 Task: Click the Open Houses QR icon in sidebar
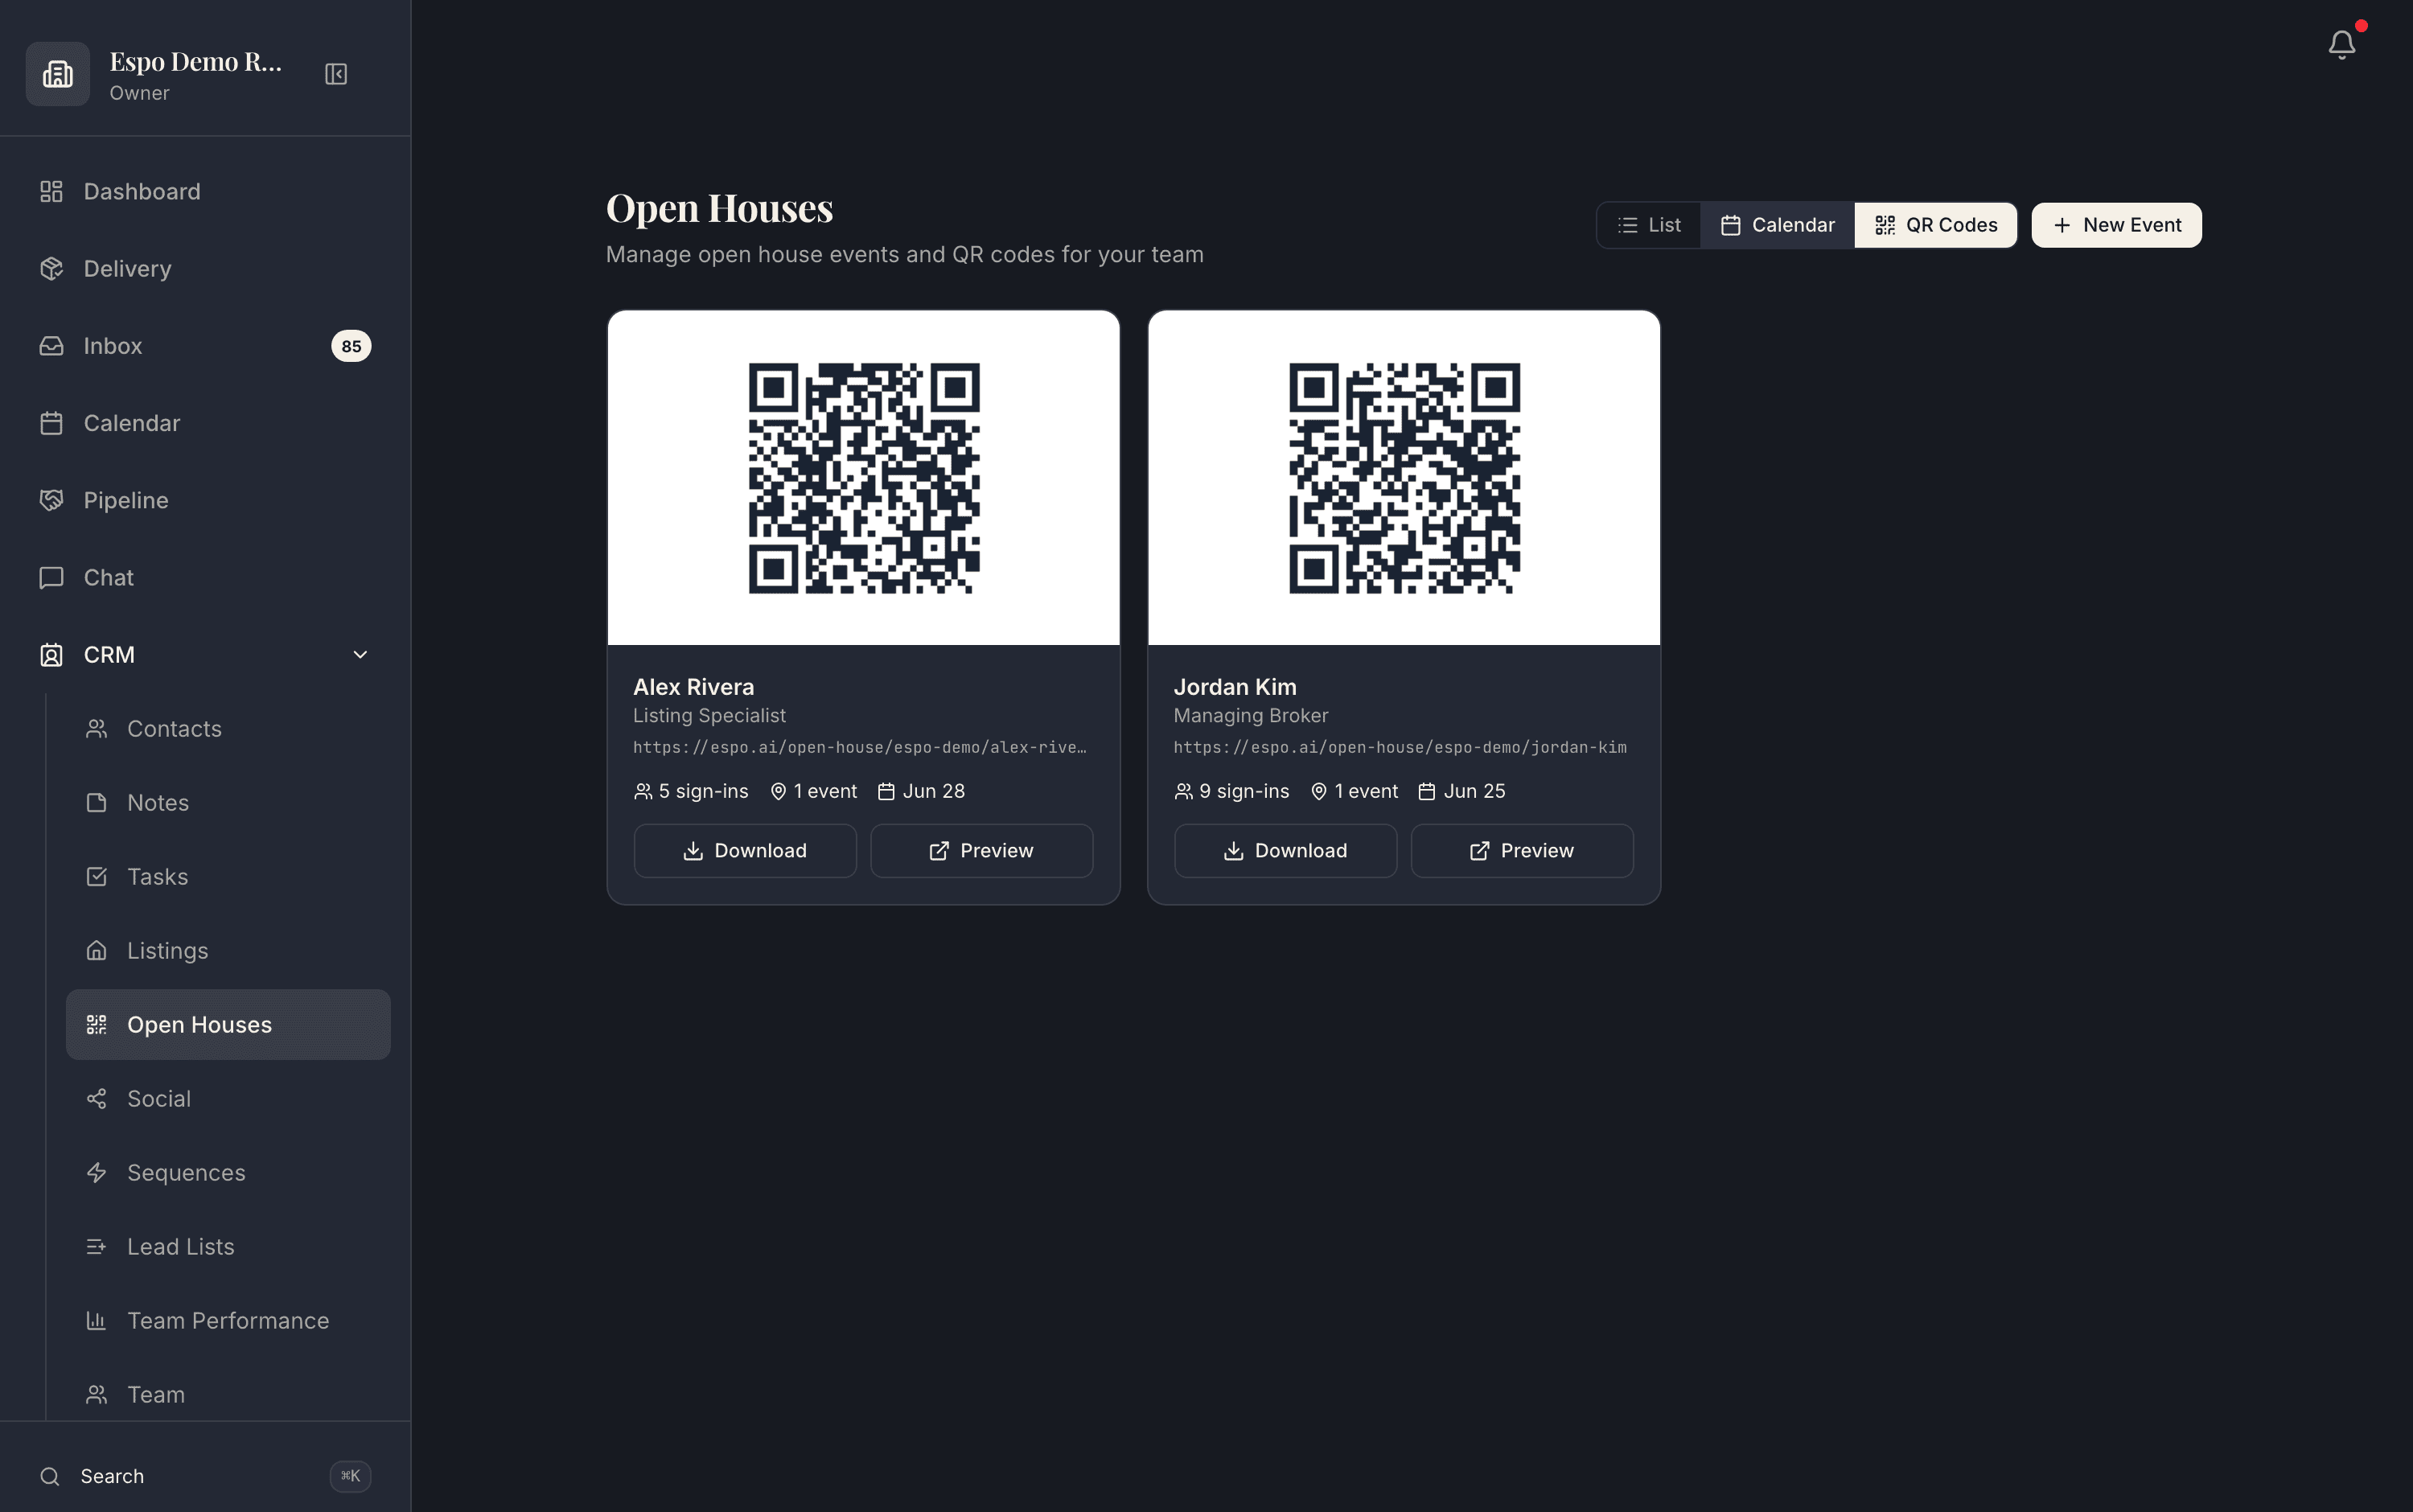tap(96, 1025)
